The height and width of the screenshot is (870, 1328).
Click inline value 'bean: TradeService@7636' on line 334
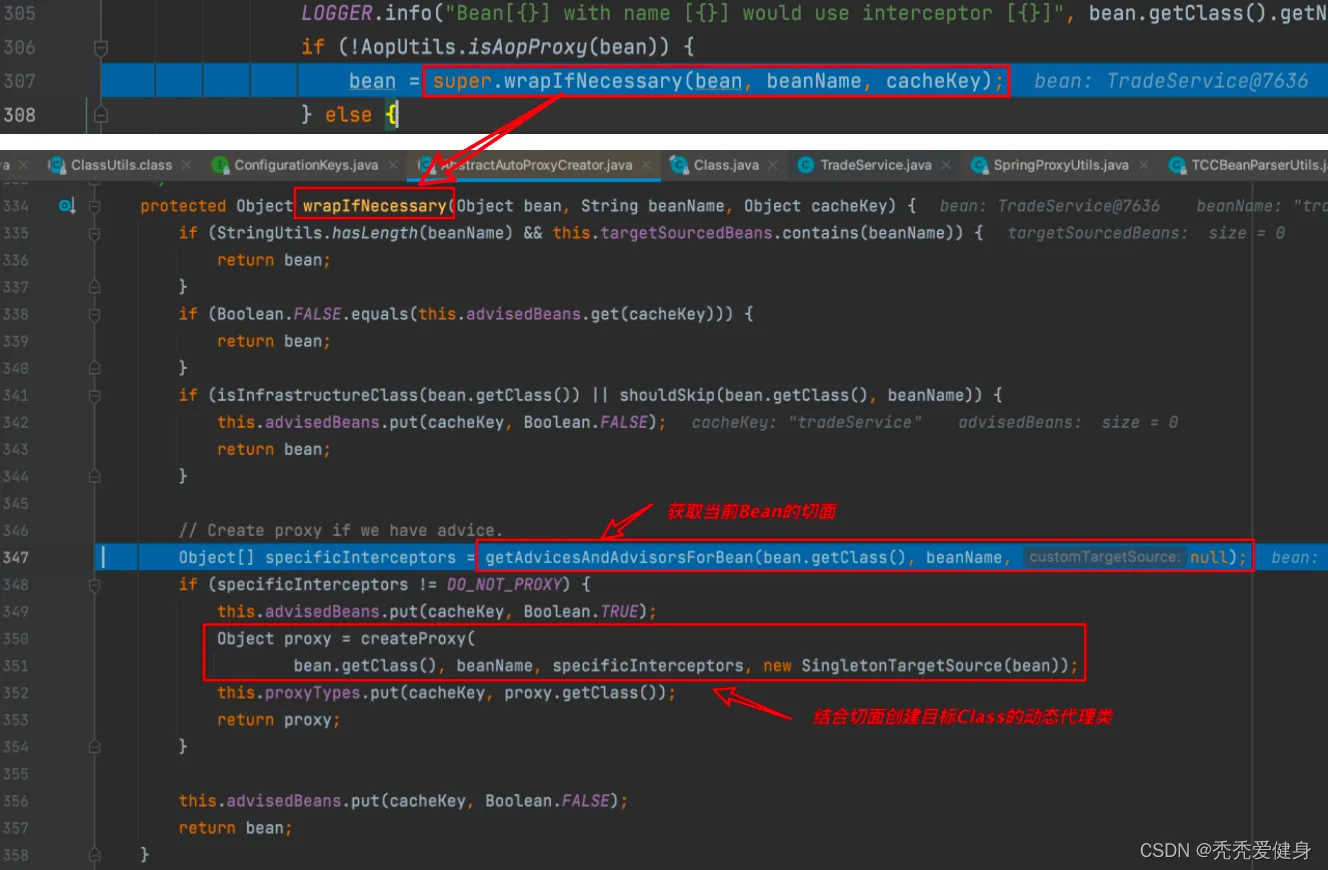click(x=1050, y=206)
